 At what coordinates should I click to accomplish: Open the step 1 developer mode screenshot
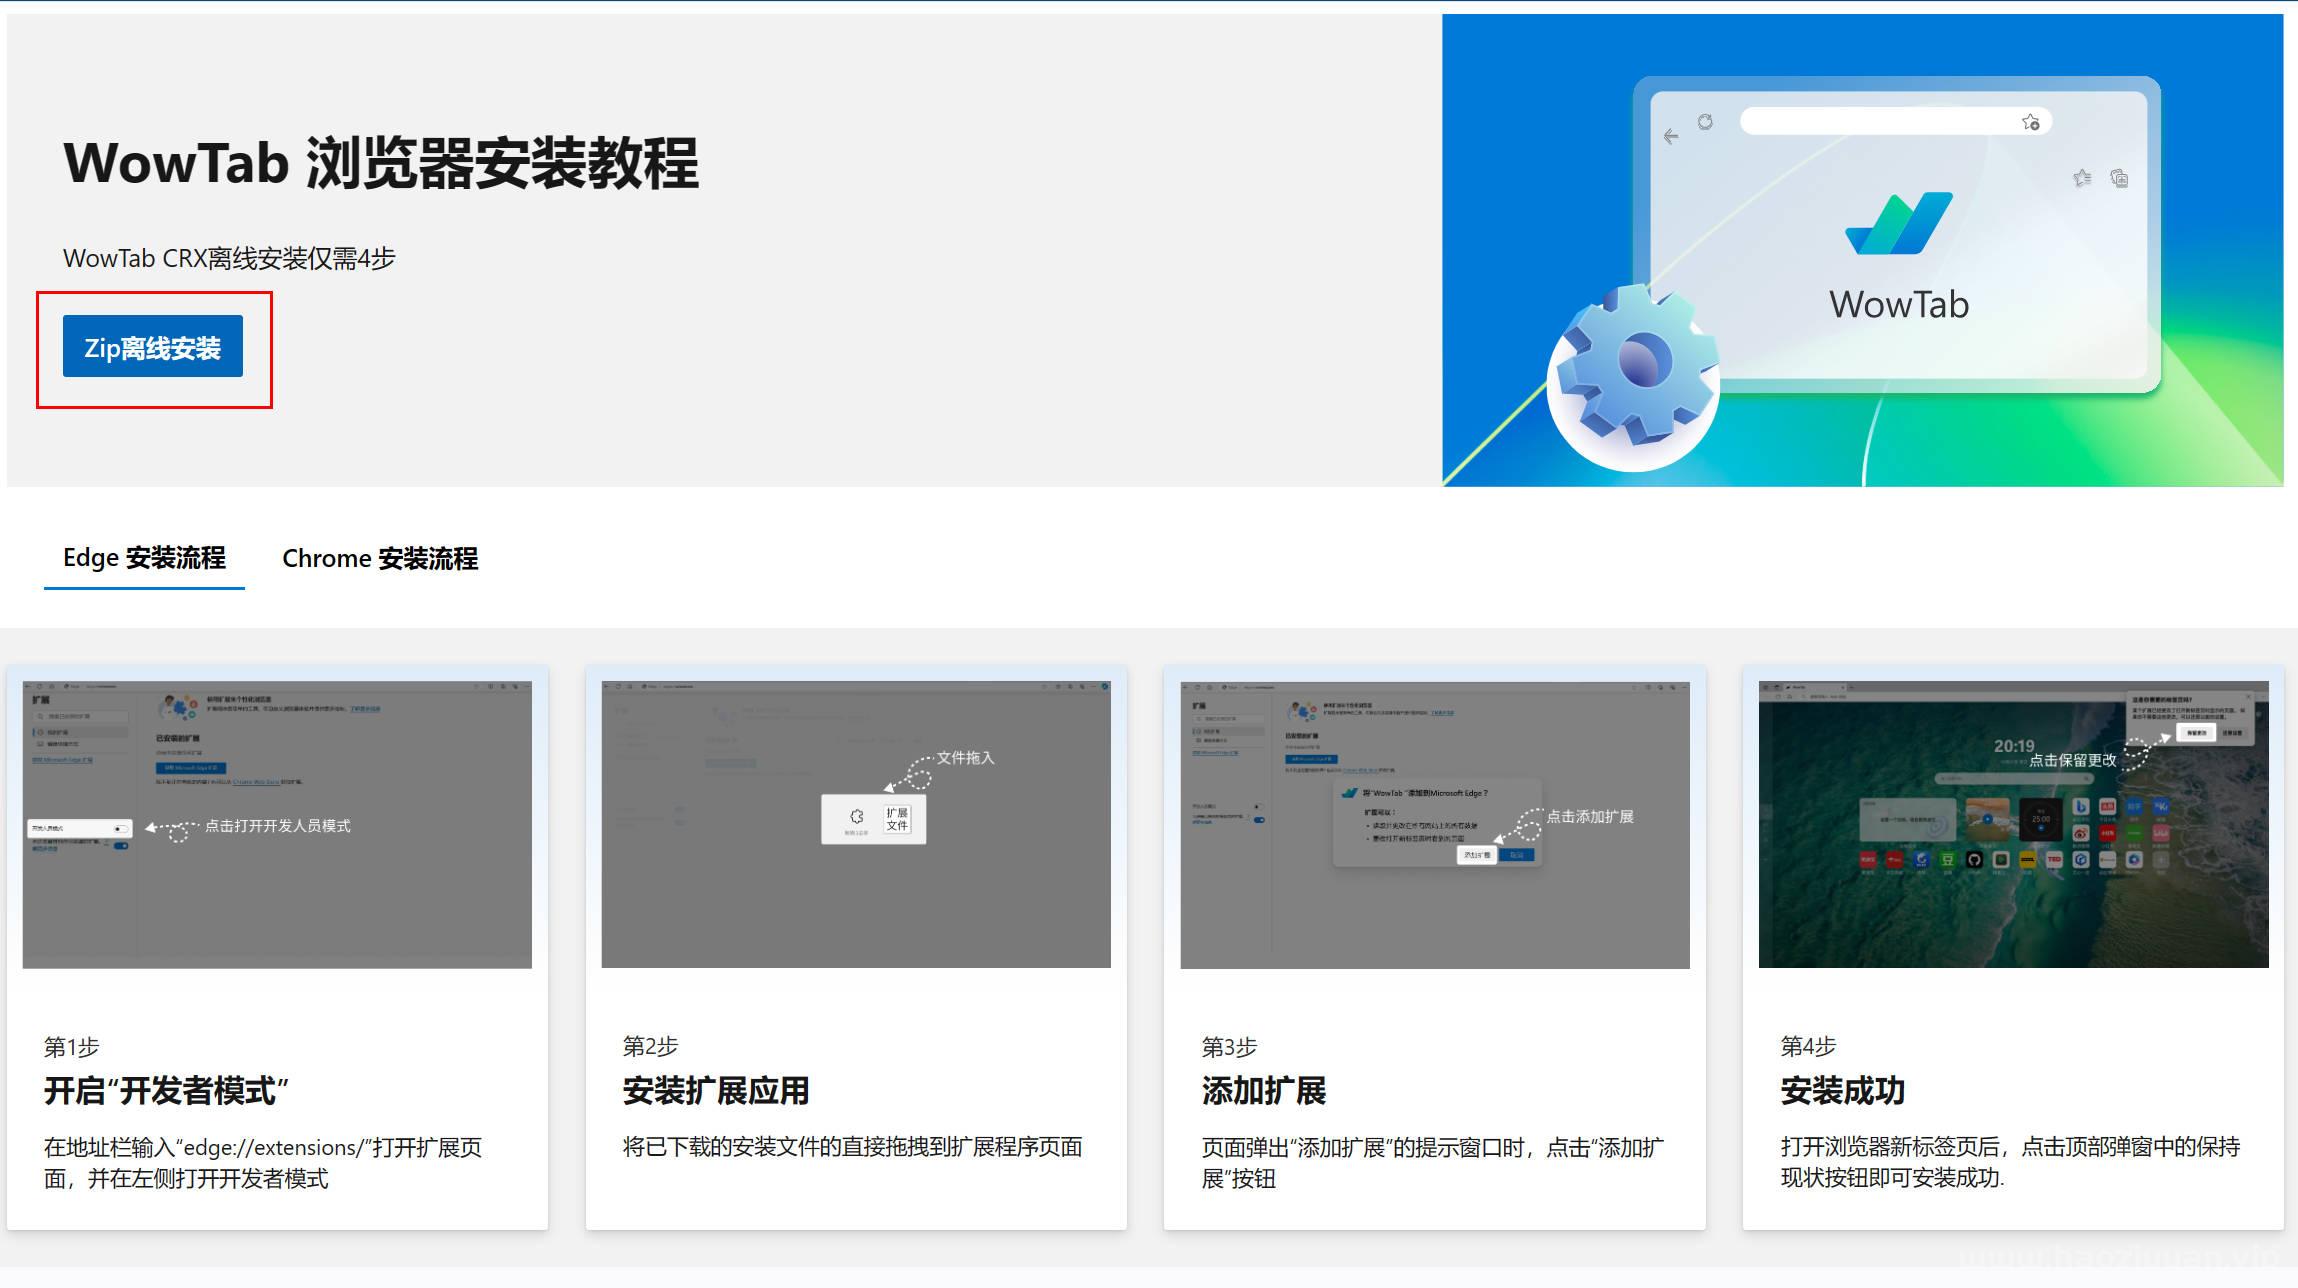coord(277,825)
